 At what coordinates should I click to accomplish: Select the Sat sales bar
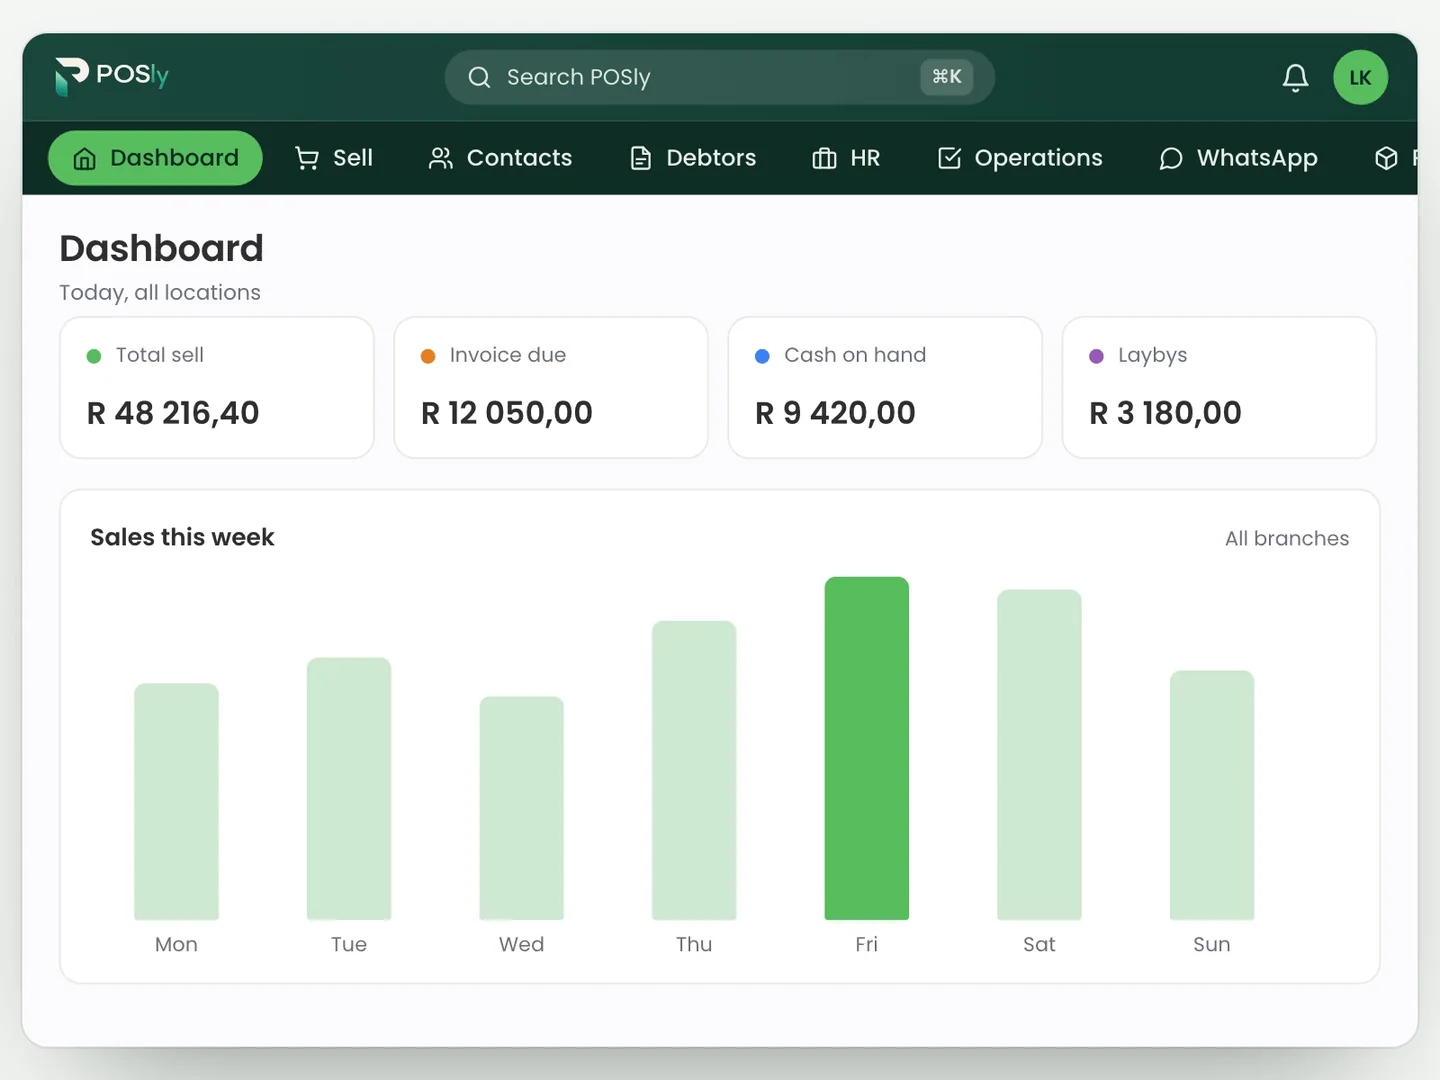click(x=1039, y=755)
